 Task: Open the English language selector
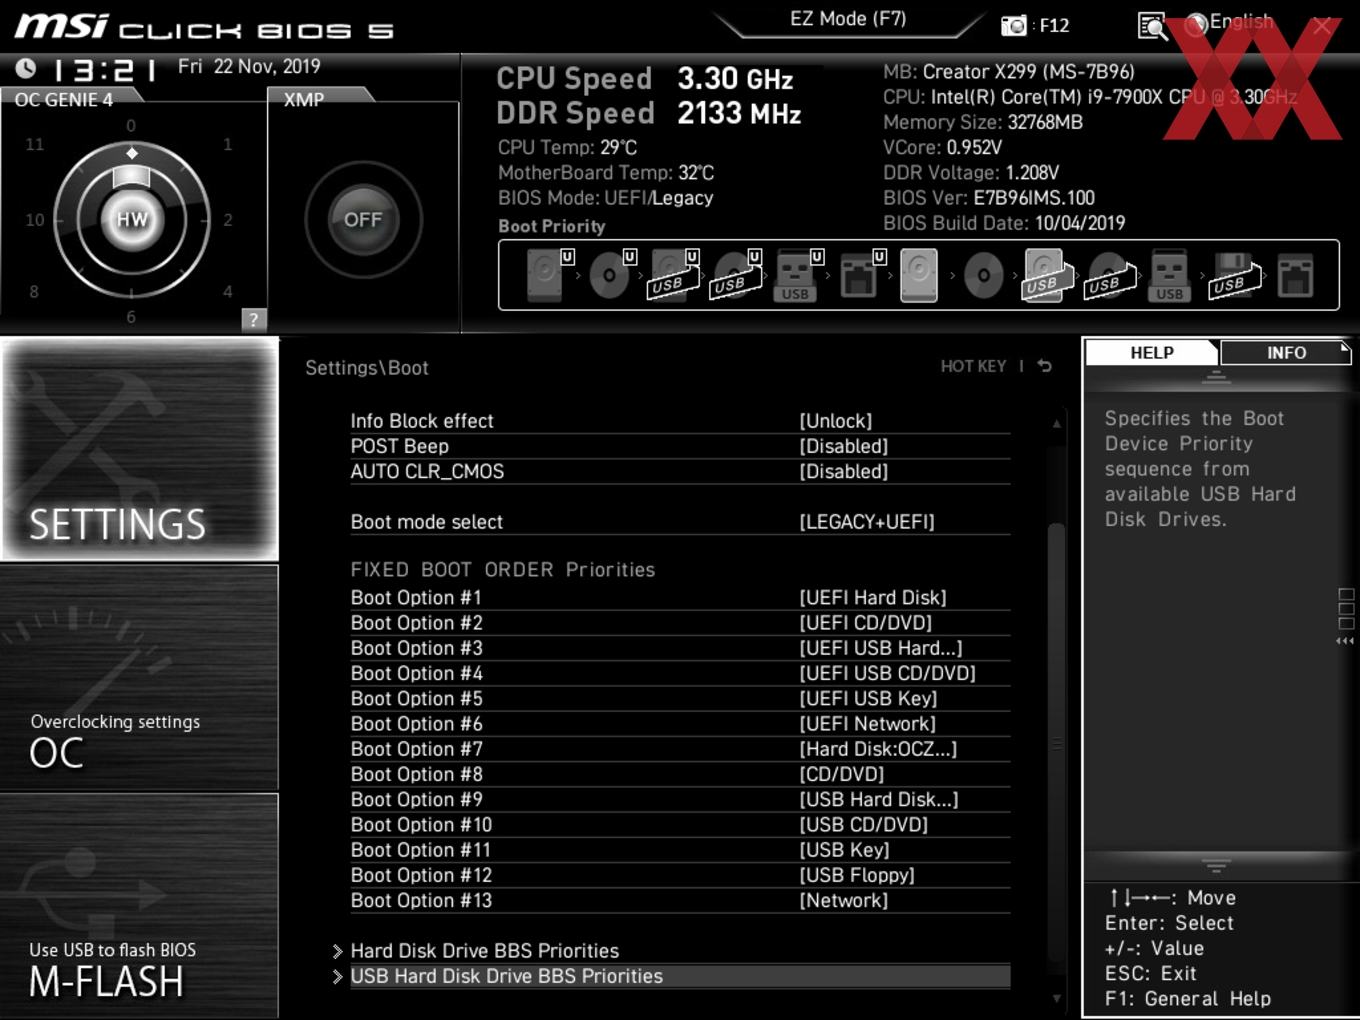(1229, 23)
